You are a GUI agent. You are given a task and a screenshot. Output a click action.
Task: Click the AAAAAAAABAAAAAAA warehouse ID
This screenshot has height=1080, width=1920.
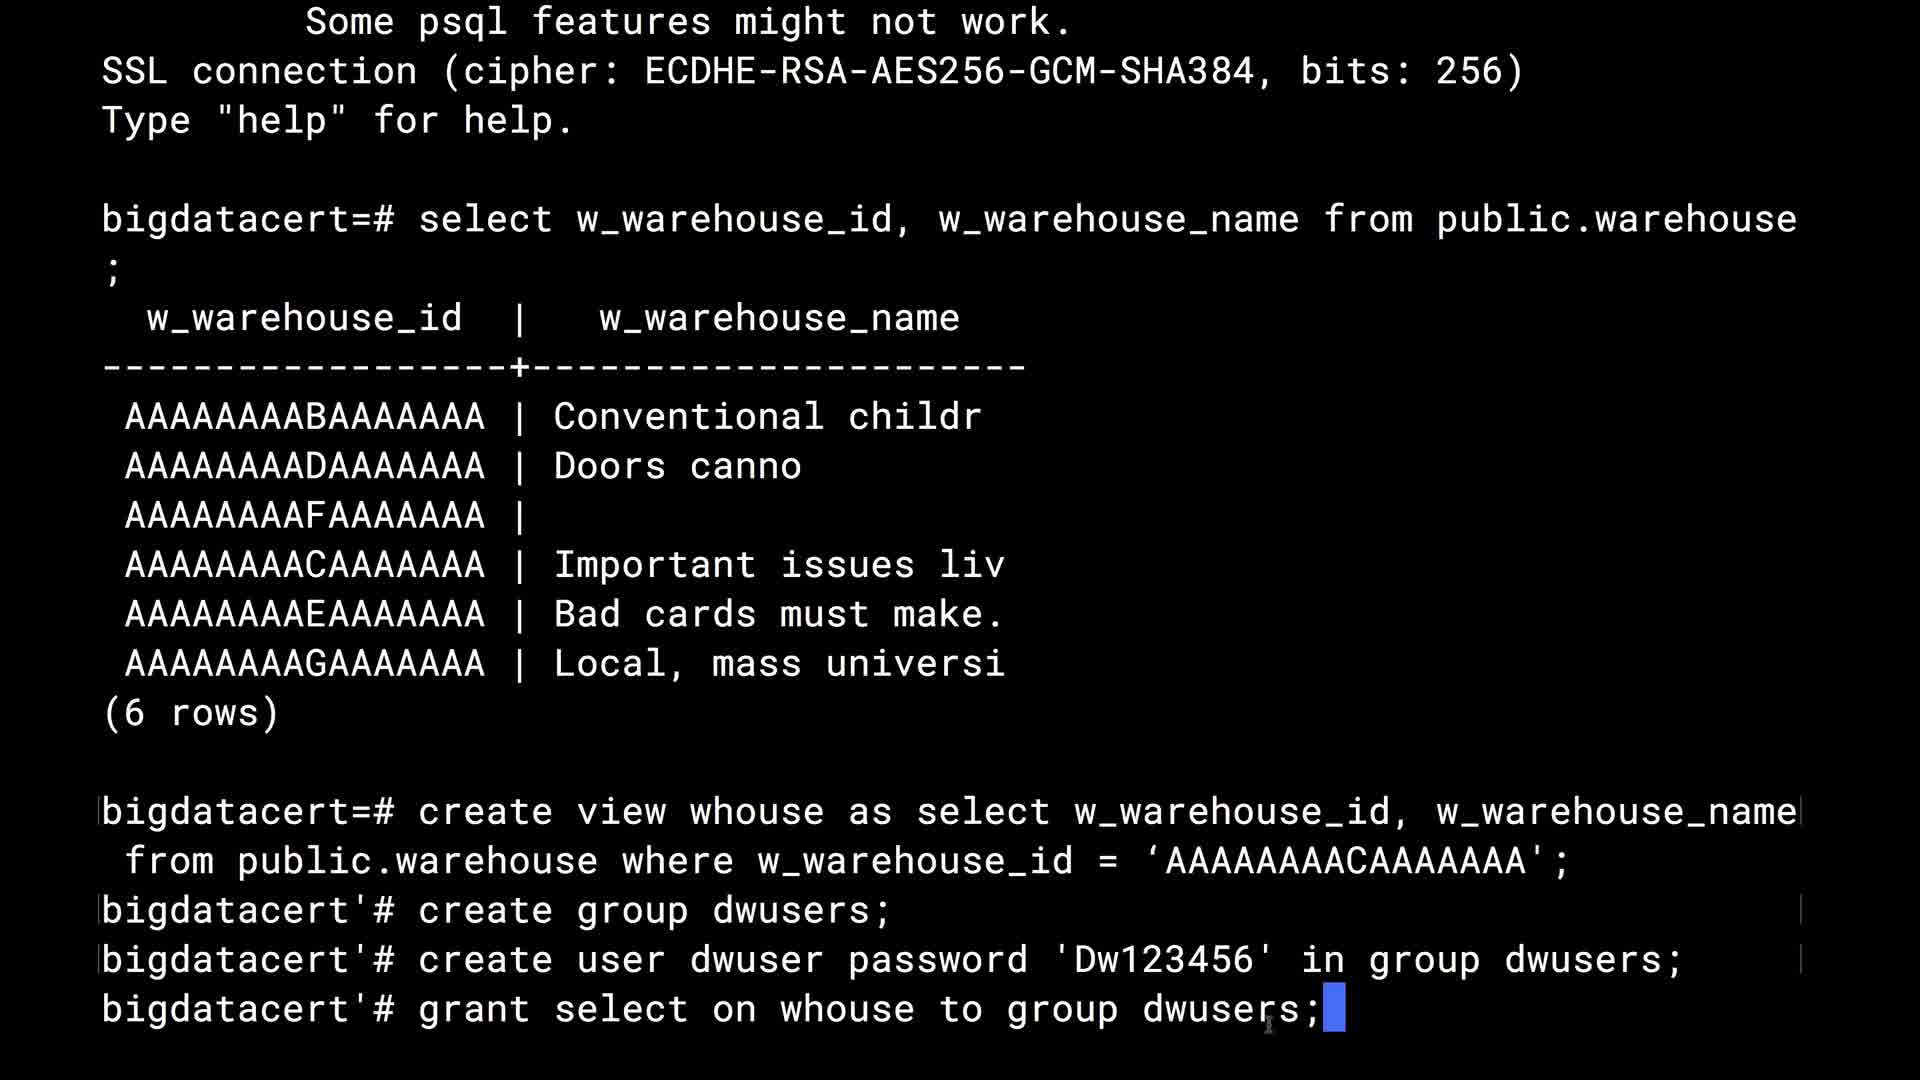305,416
